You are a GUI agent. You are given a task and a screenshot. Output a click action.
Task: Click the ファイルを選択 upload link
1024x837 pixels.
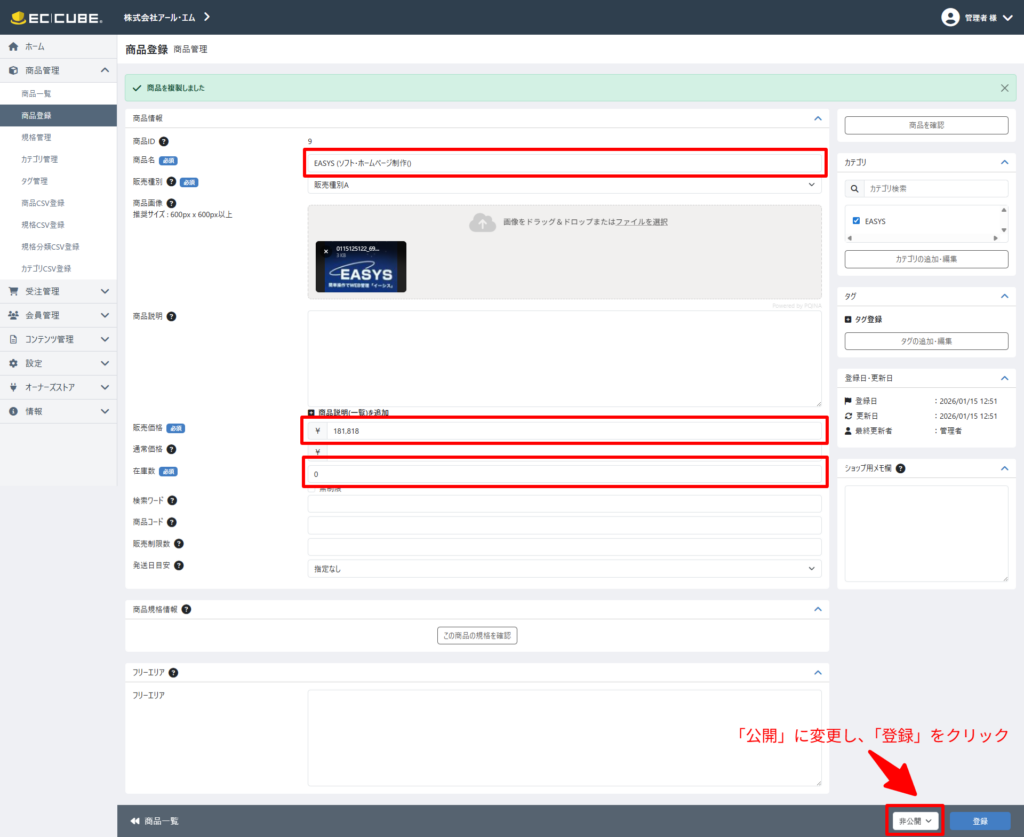point(641,222)
